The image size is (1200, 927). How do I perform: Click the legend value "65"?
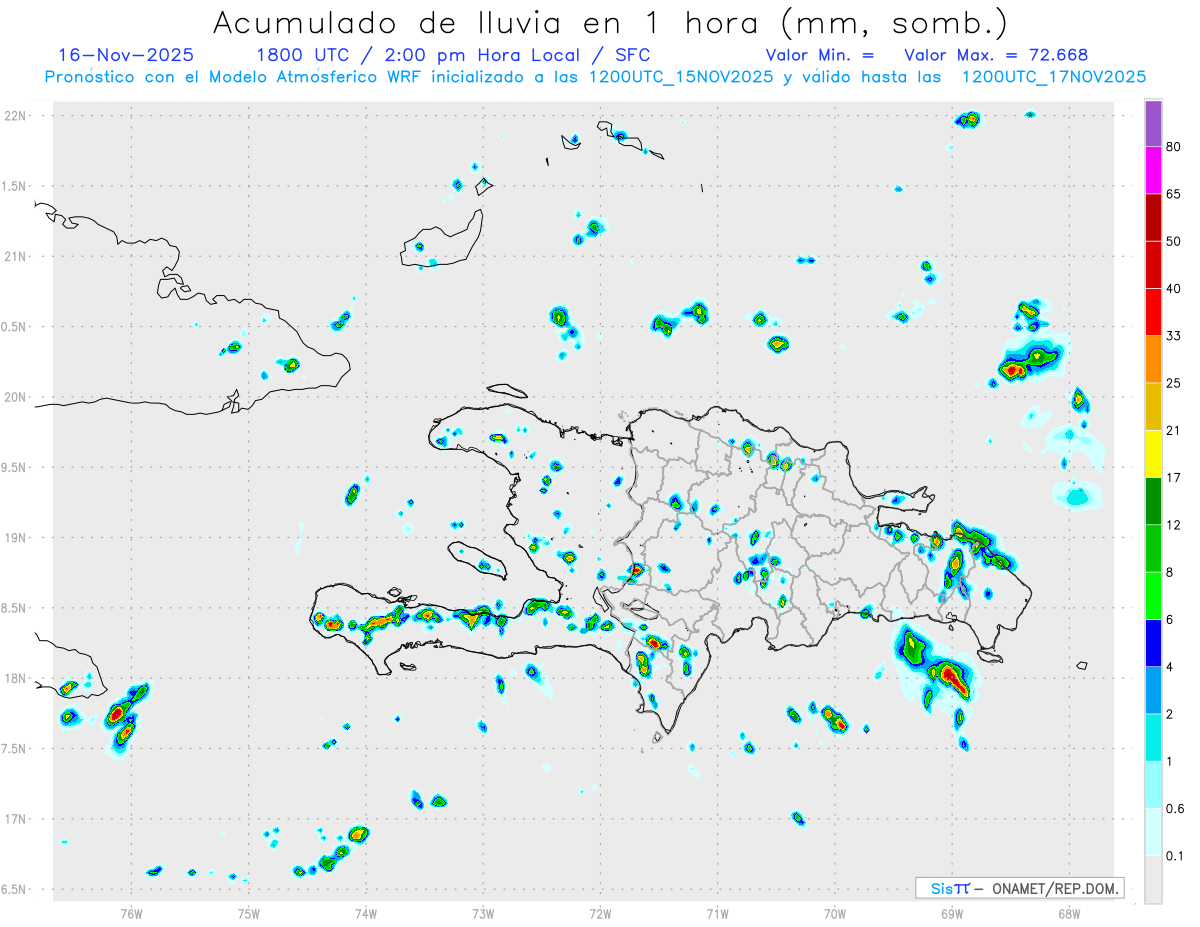(1174, 194)
